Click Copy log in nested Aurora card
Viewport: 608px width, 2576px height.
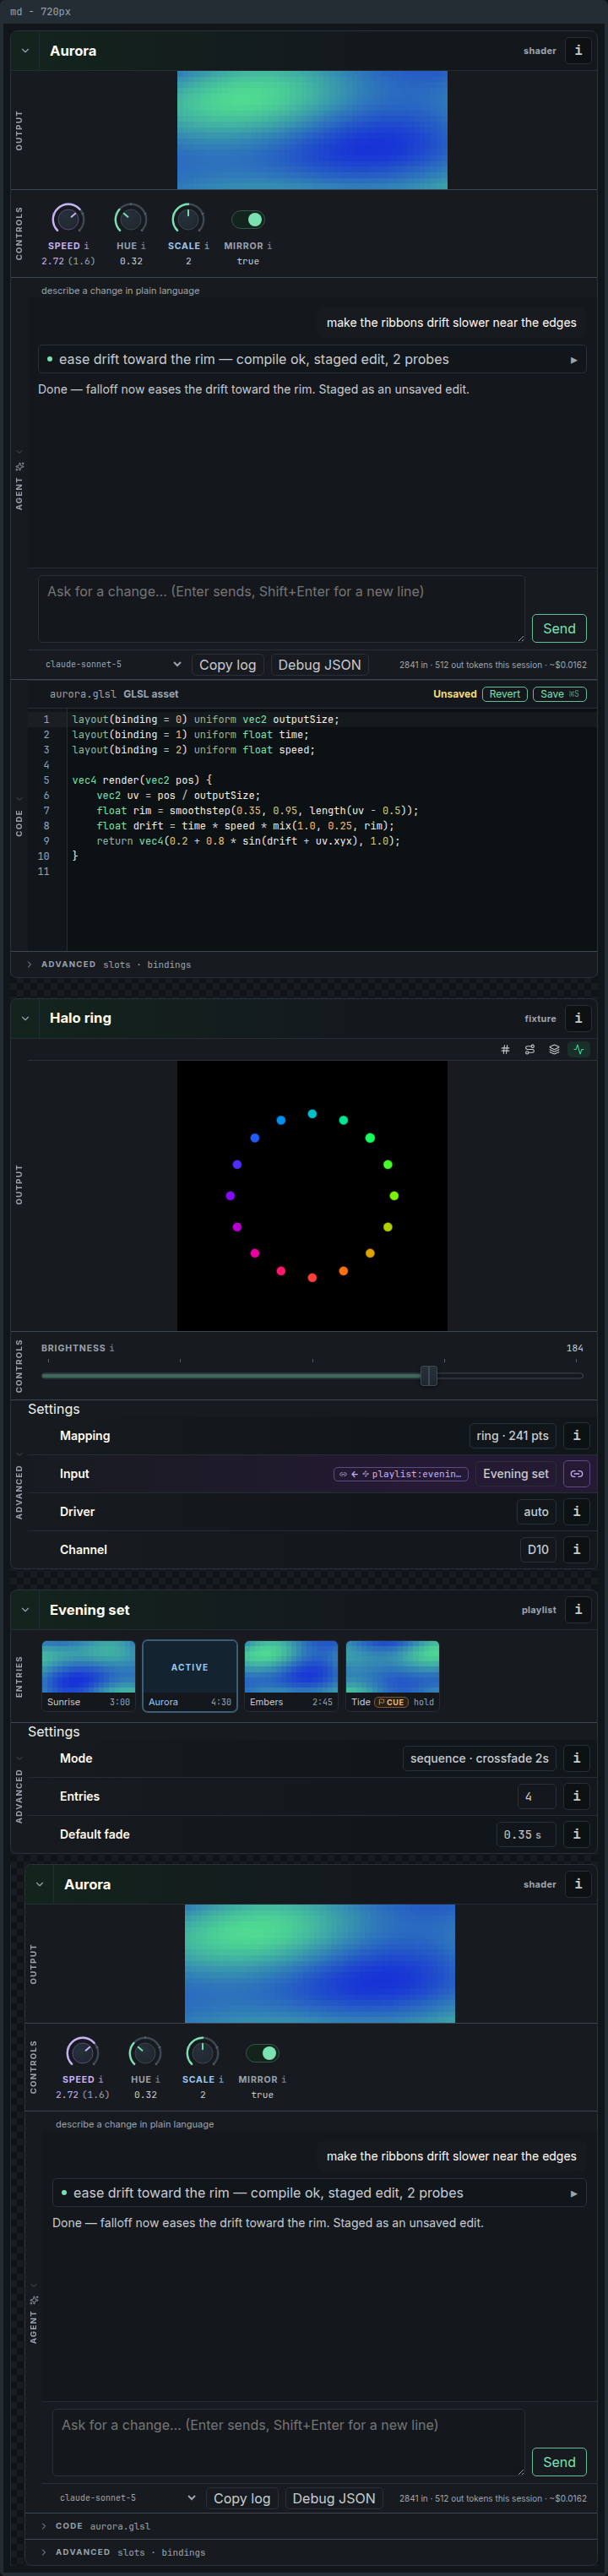click(x=242, y=2498)
